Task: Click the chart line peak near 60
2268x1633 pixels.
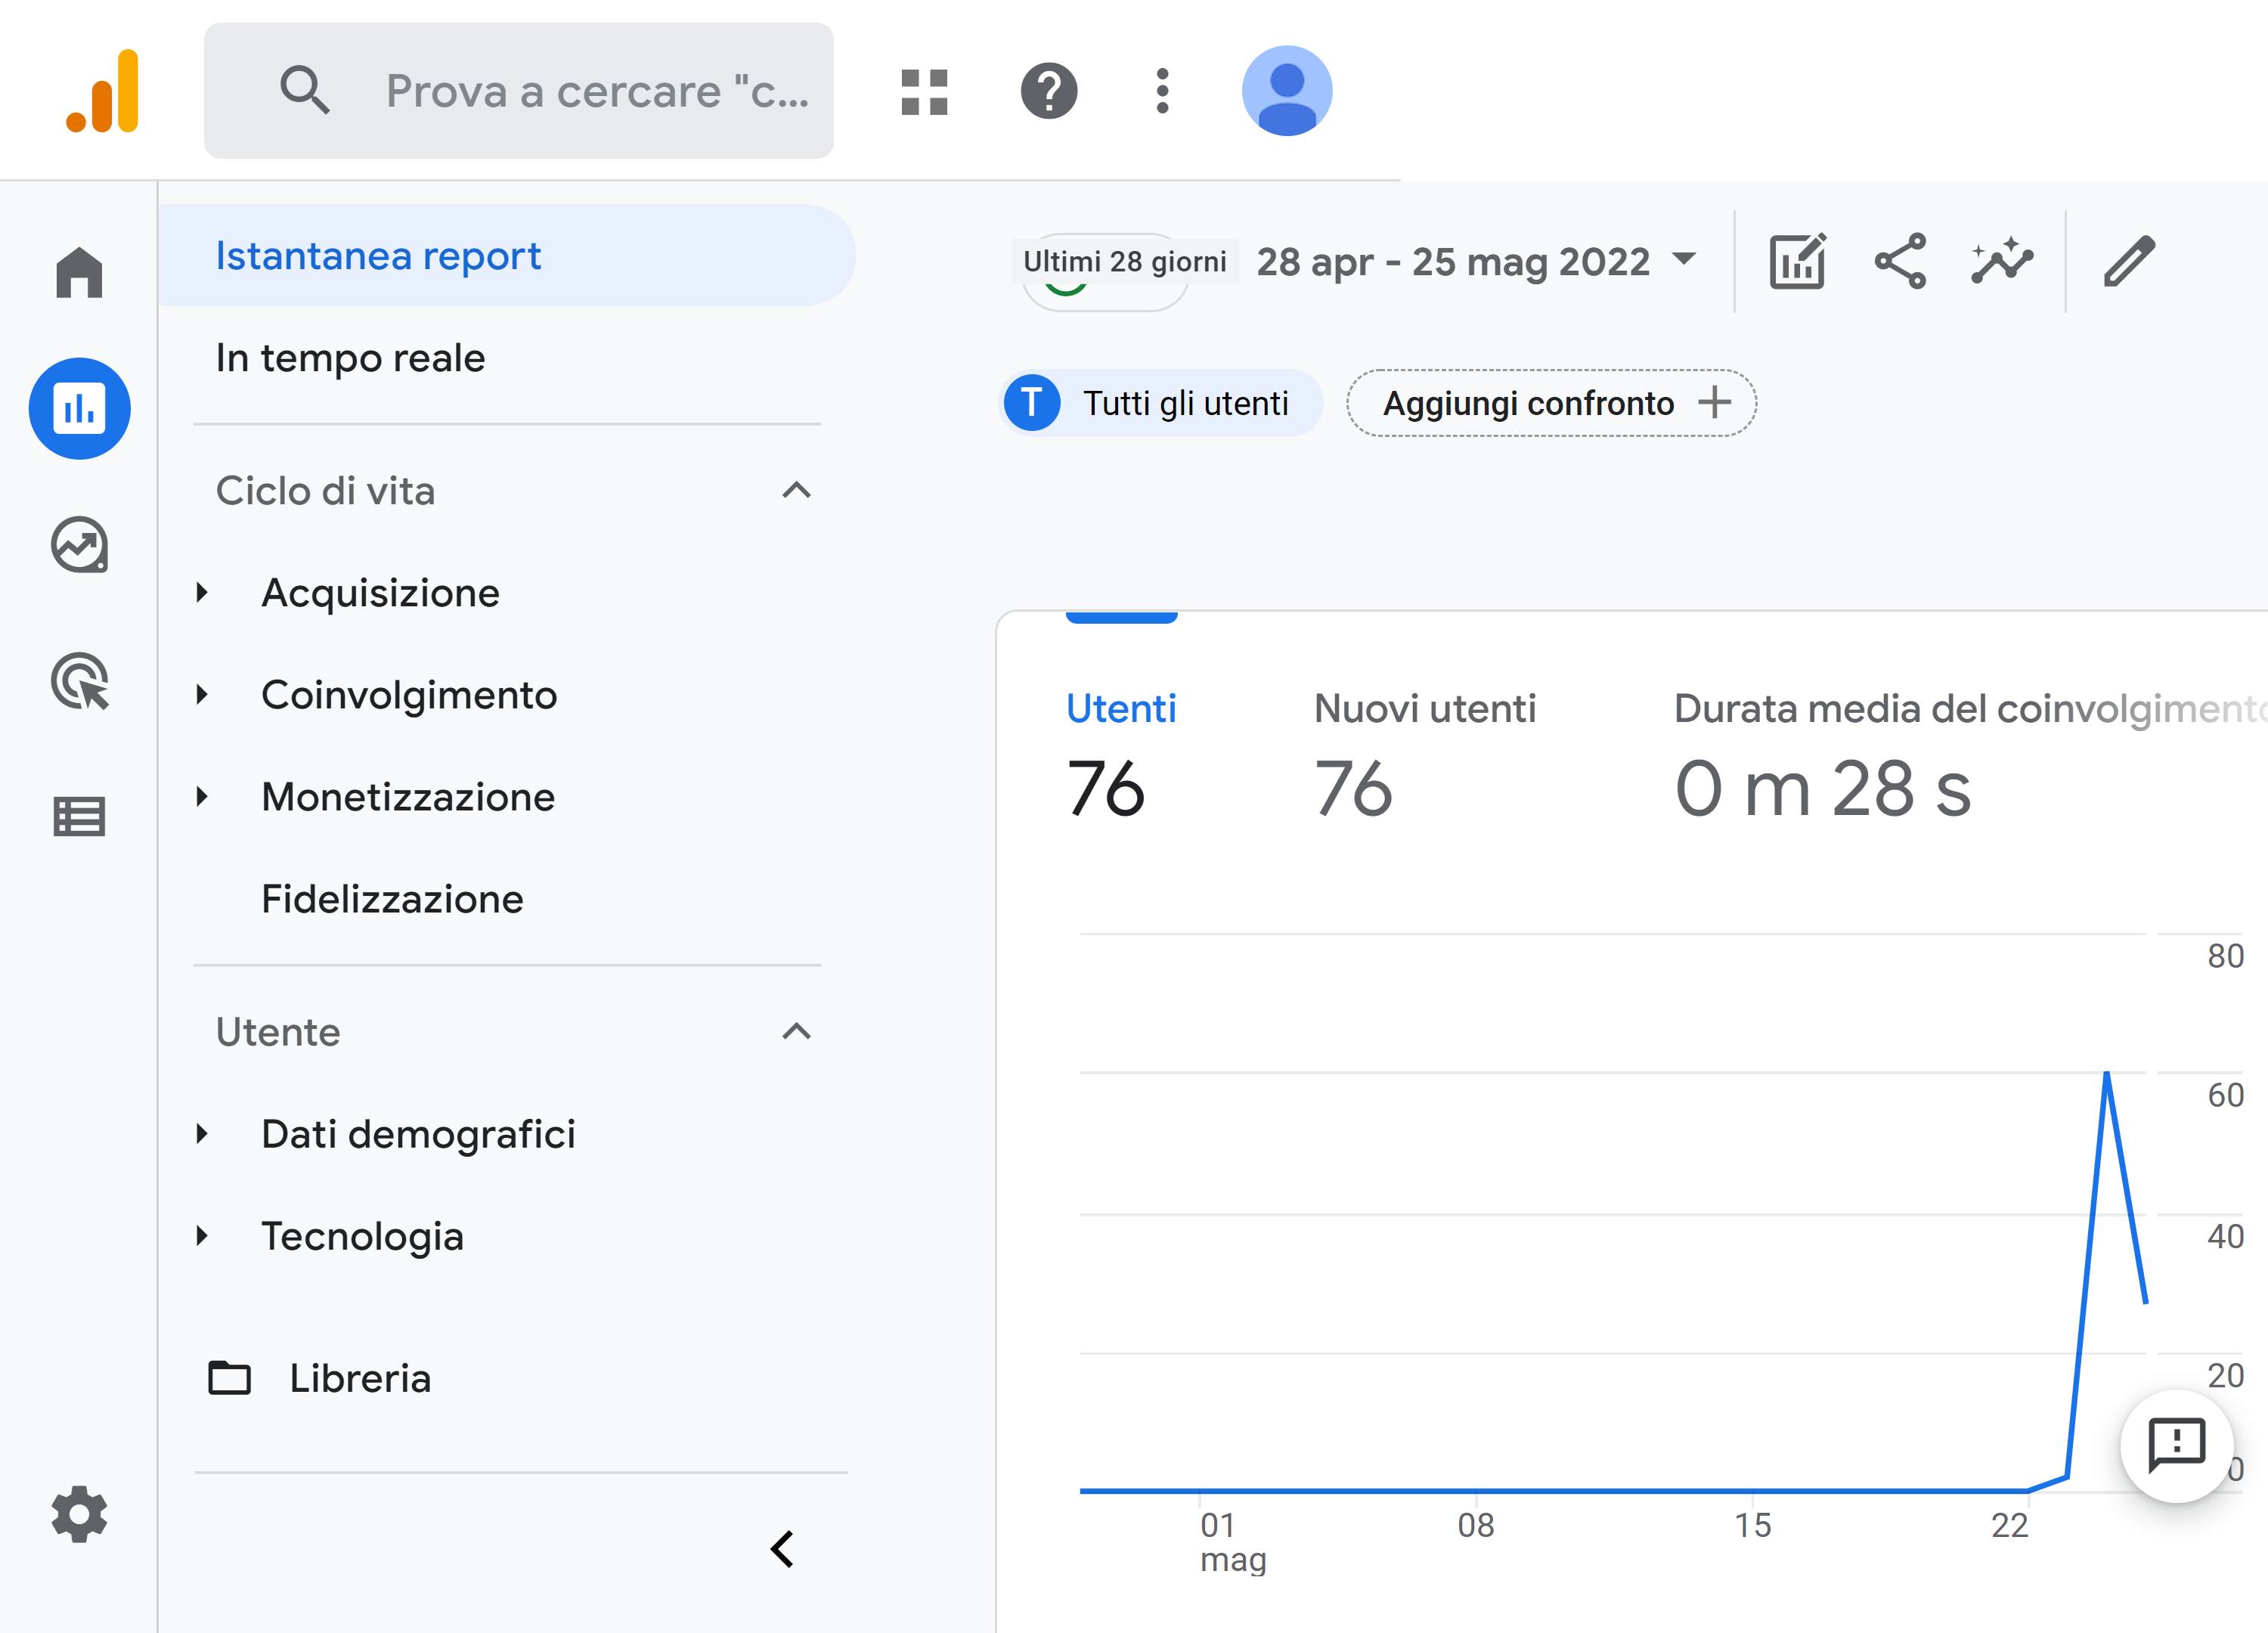Action: pyautogui.click(x=2107, y=1073)
